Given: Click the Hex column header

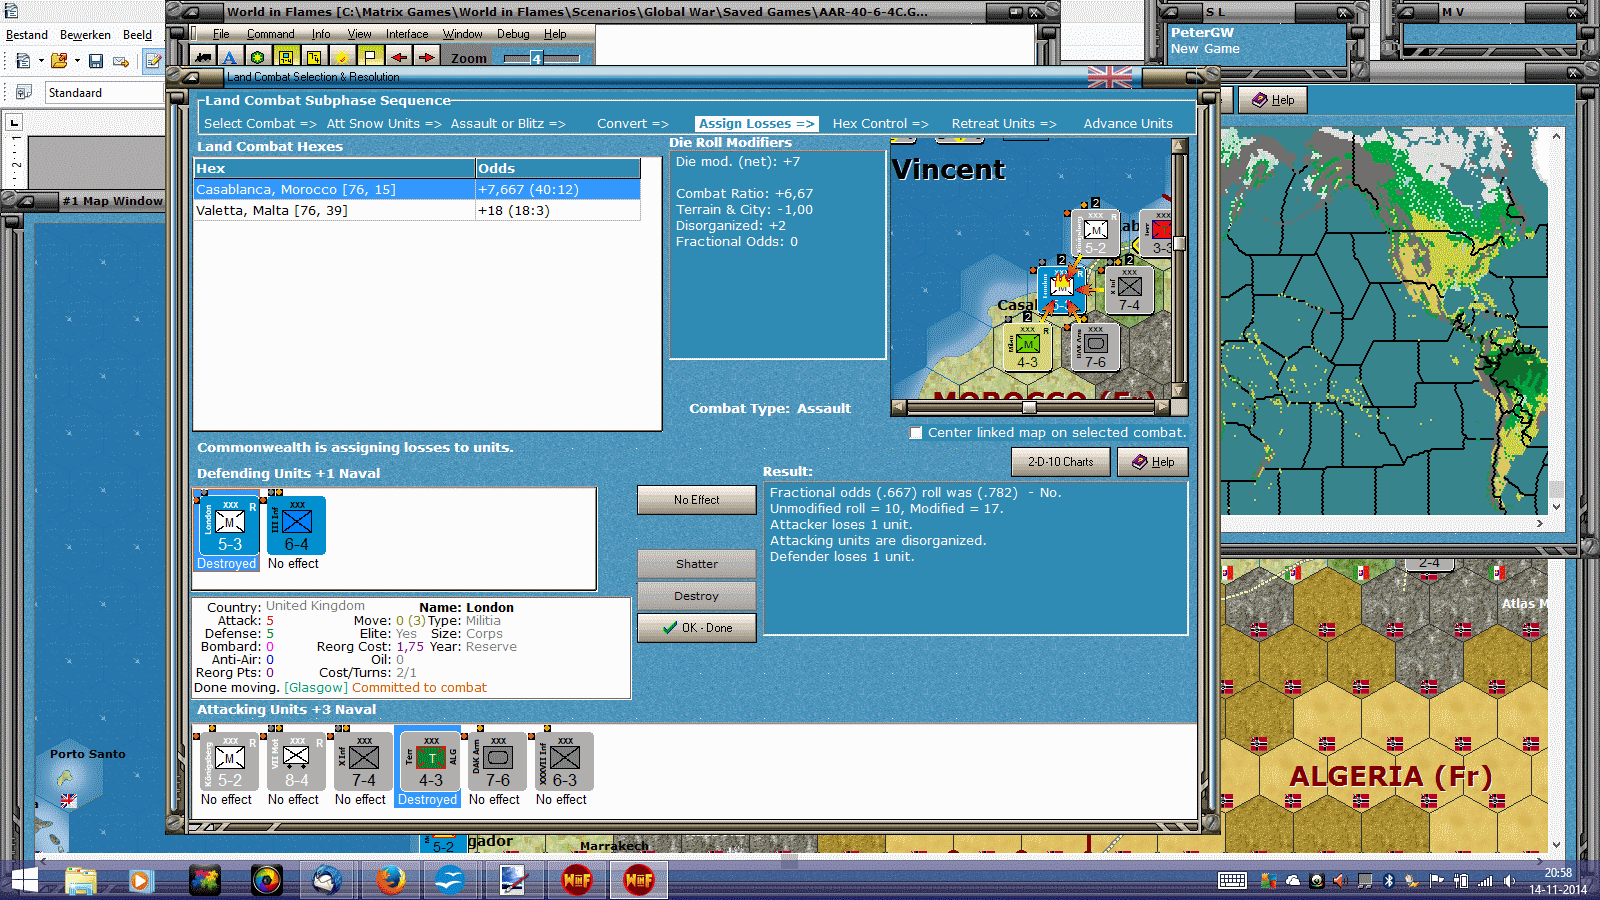Looking at the screenshot, I should point(335,169).
